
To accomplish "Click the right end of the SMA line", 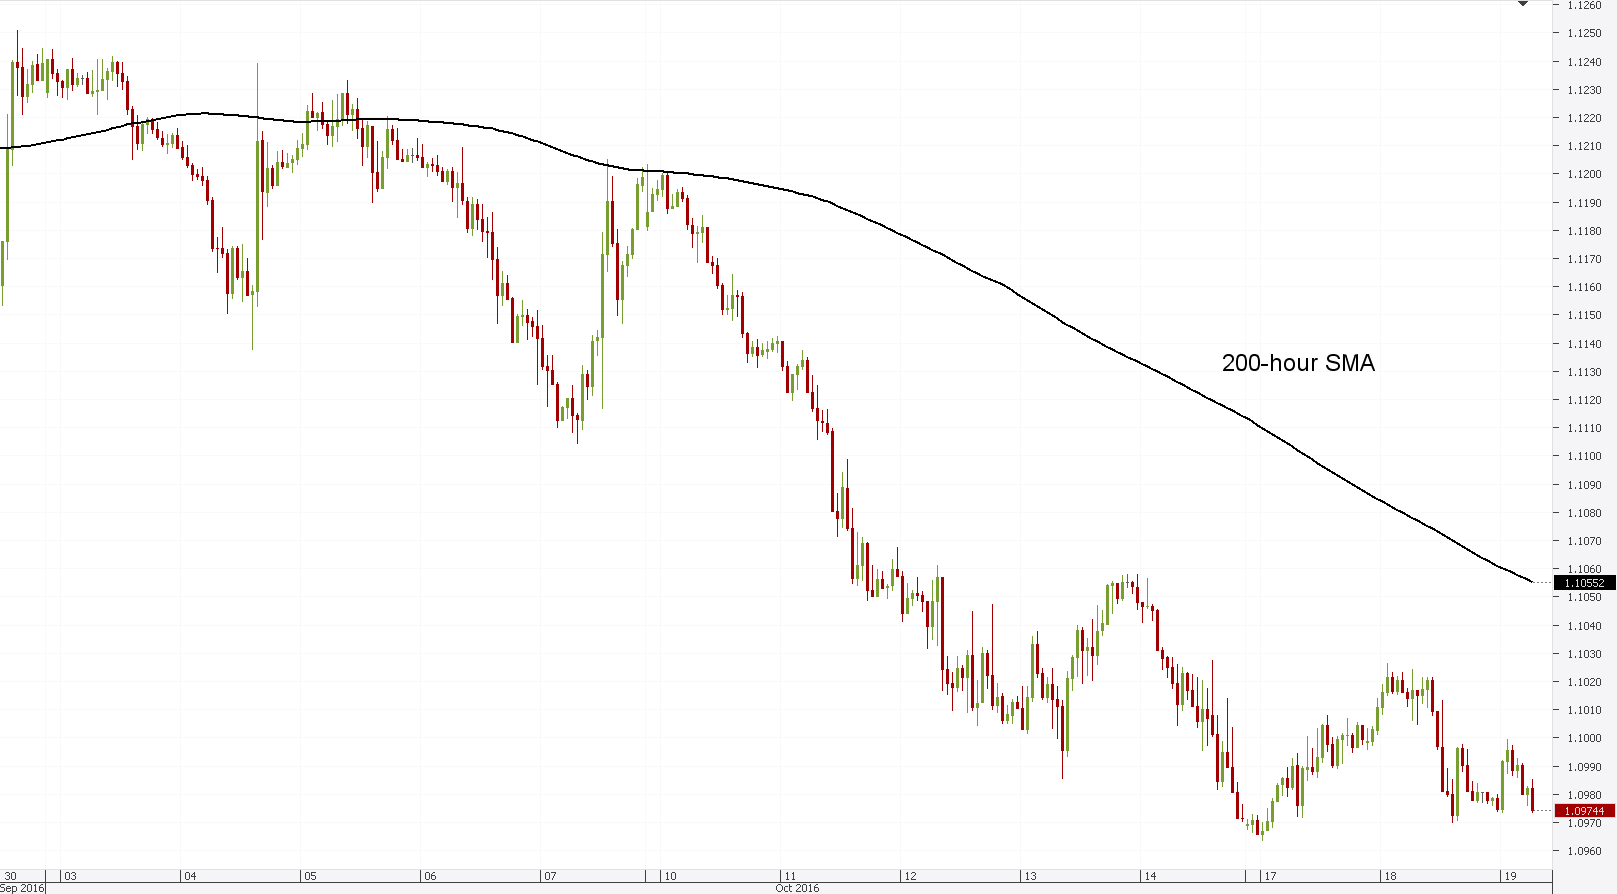I will [x=1531, y=581].
